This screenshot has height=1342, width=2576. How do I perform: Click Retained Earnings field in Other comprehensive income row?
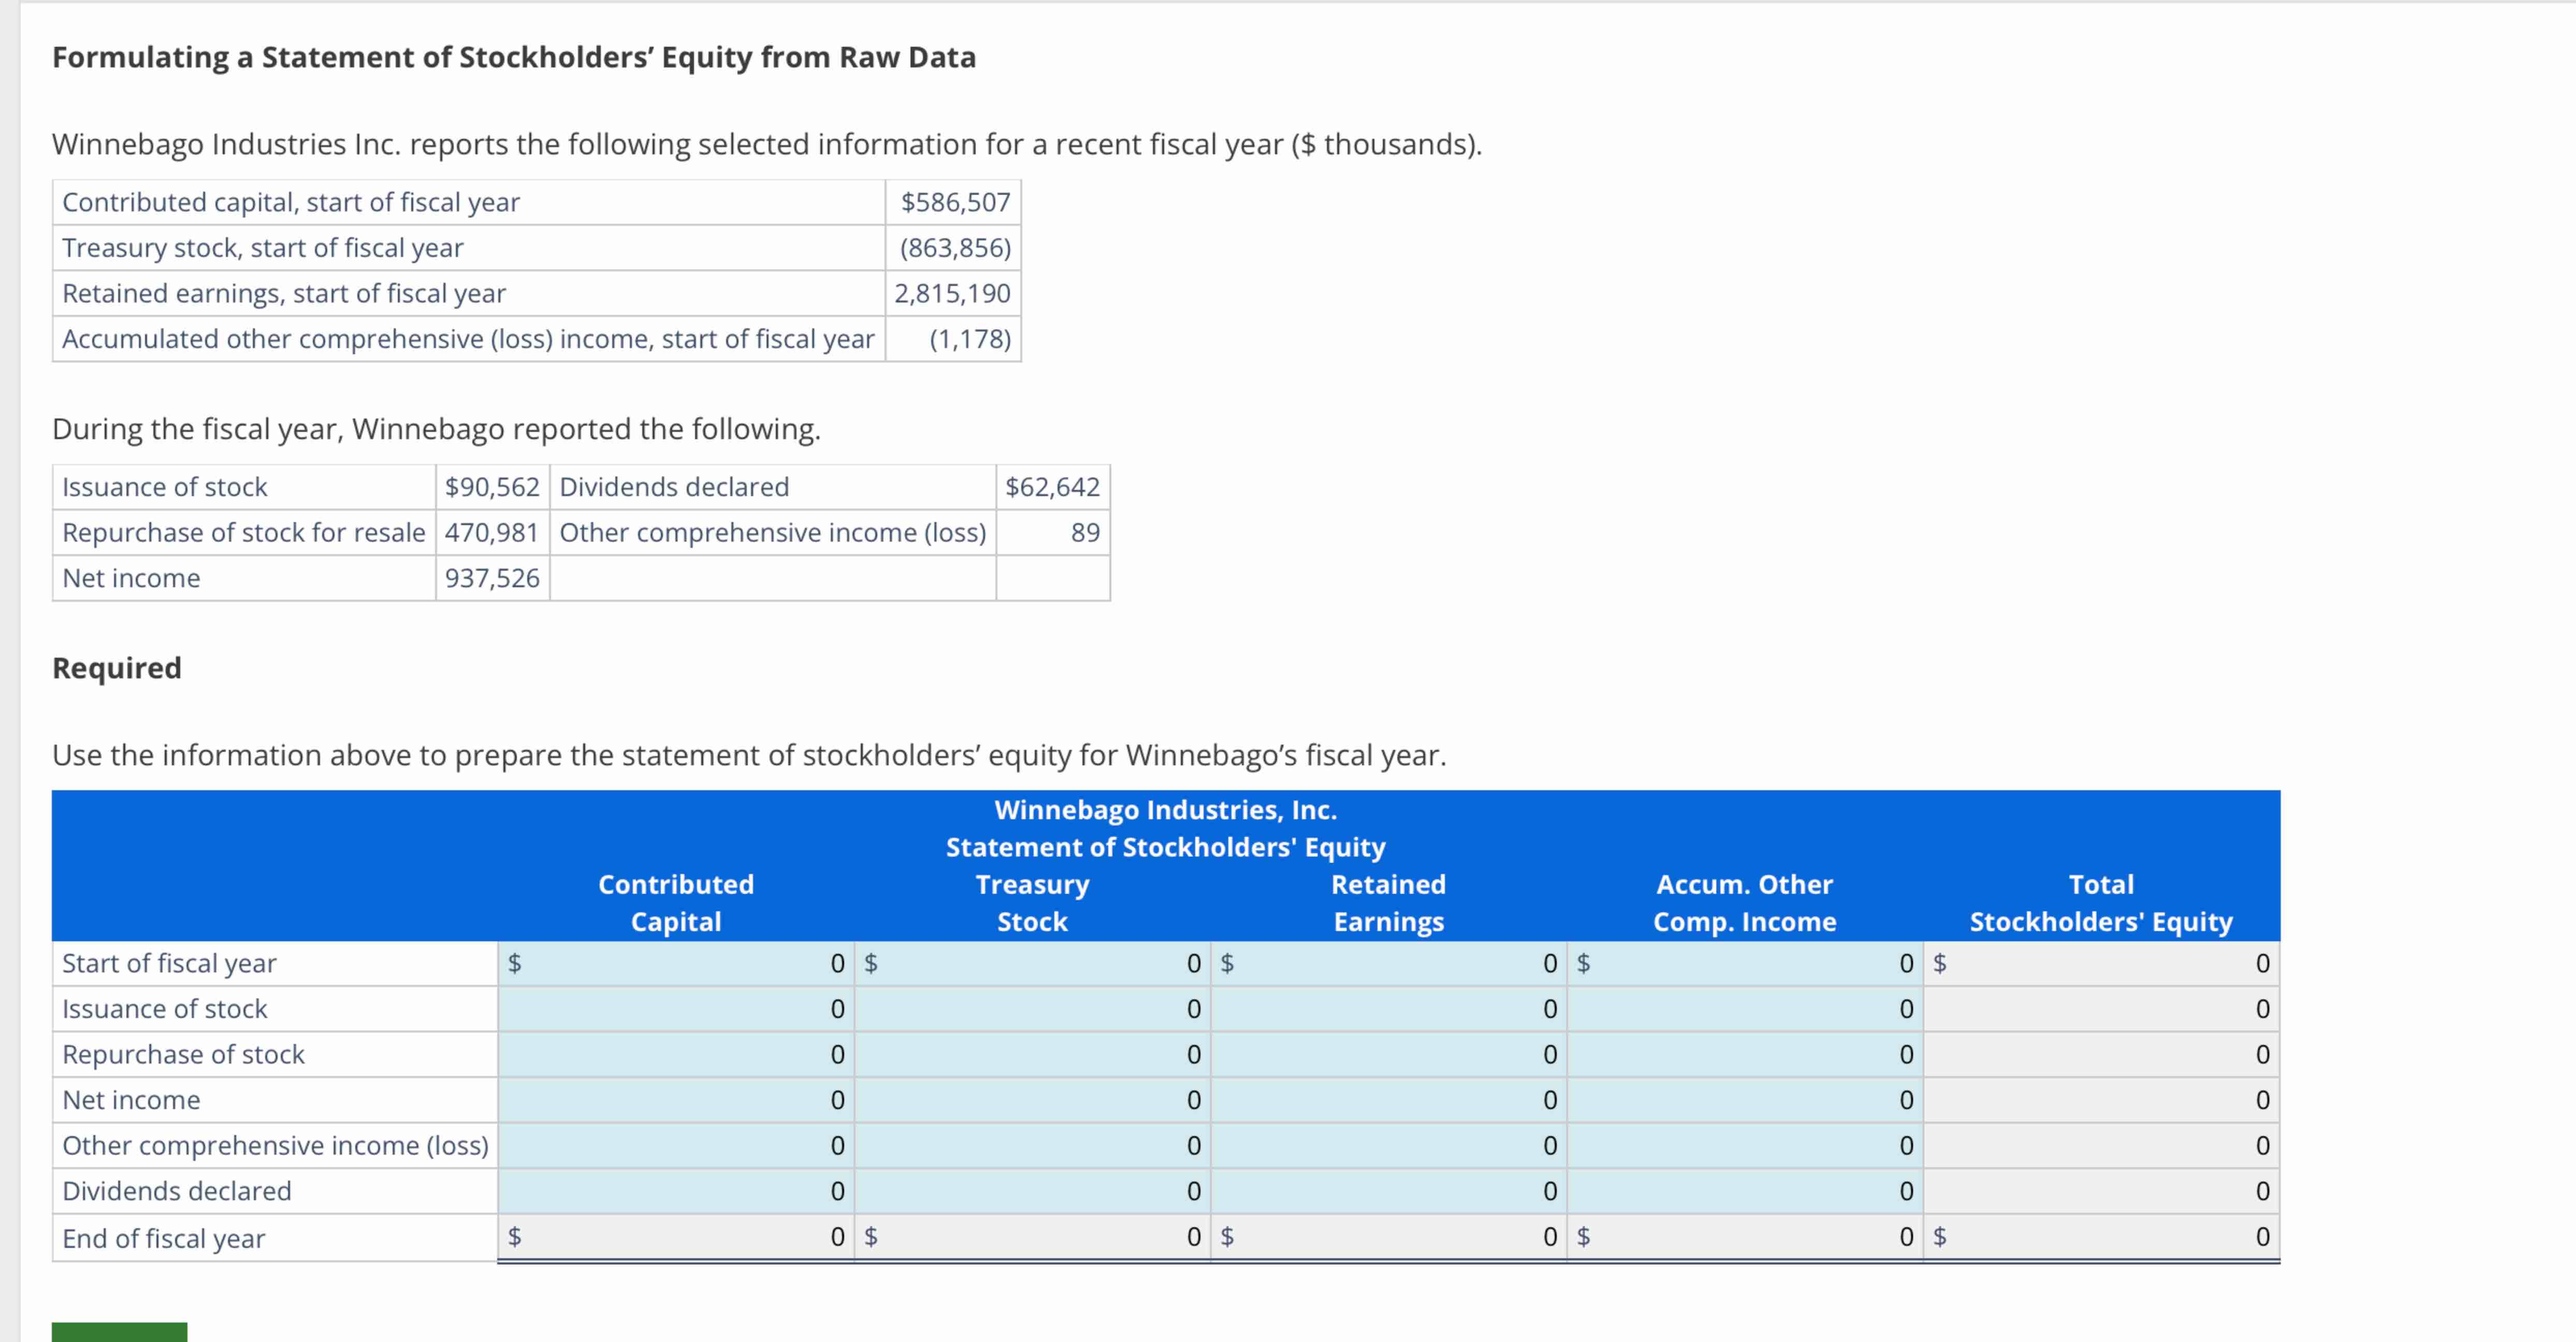(x=1388, y=1145)
